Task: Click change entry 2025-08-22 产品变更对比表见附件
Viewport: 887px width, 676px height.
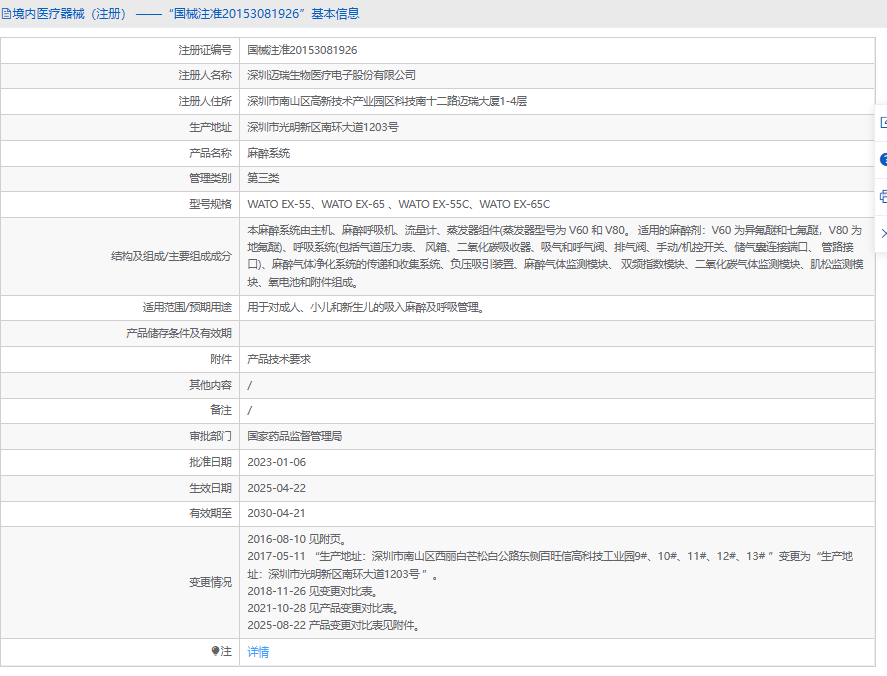Action: tap(333, 625)
